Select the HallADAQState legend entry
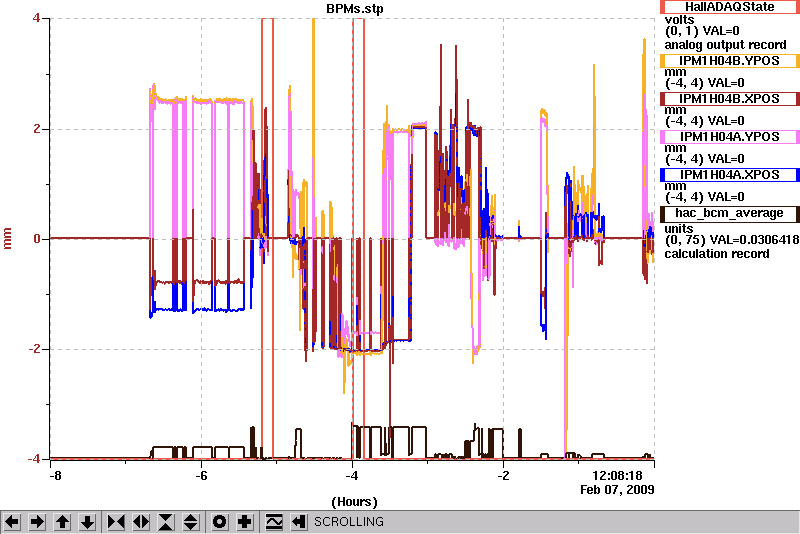Image resolution: width=800 pixels, height=534 pixels. tap(730, 7)
